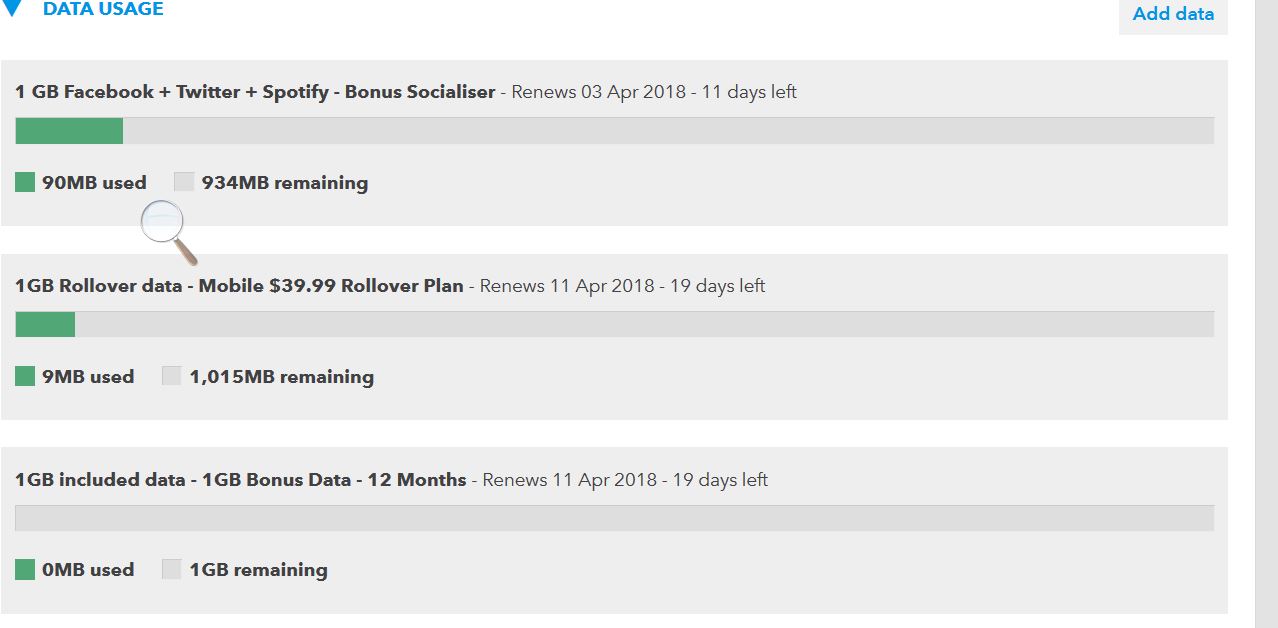Click the 934MB remaining label
The image size is (1278, 628).
point(285,183)
